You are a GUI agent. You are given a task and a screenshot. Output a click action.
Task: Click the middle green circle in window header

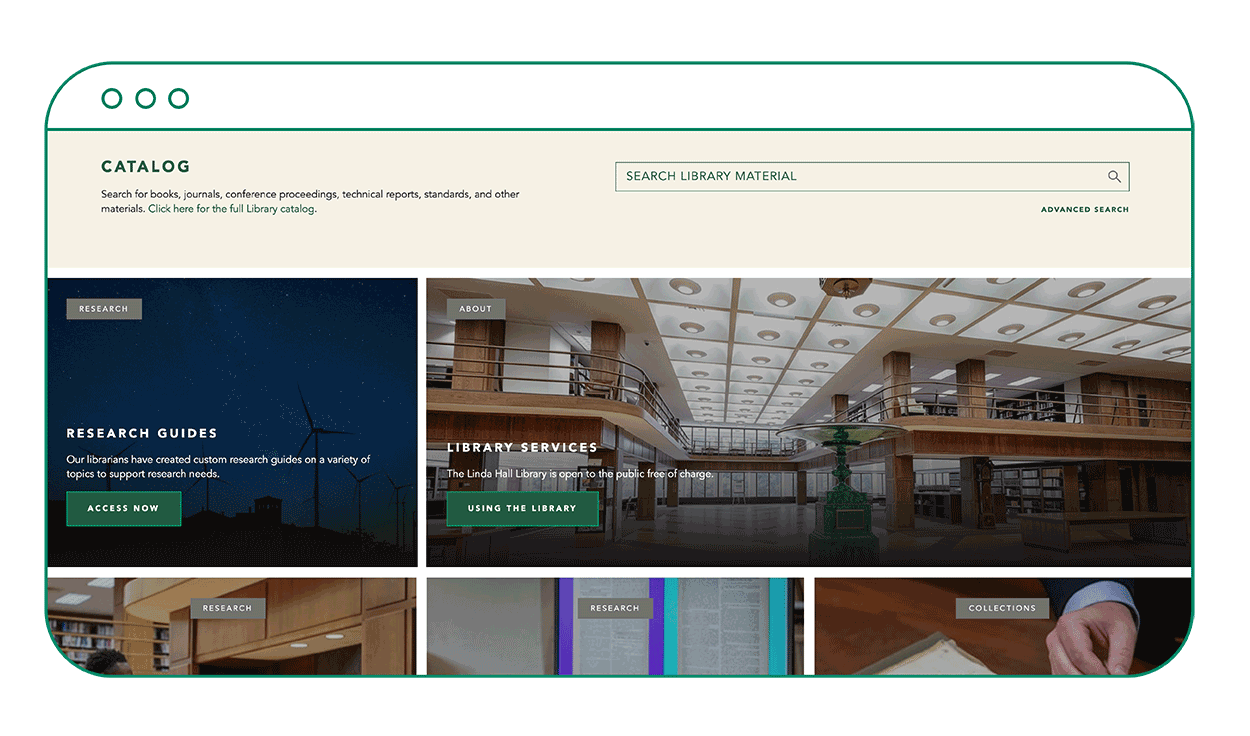coord(145,98)
